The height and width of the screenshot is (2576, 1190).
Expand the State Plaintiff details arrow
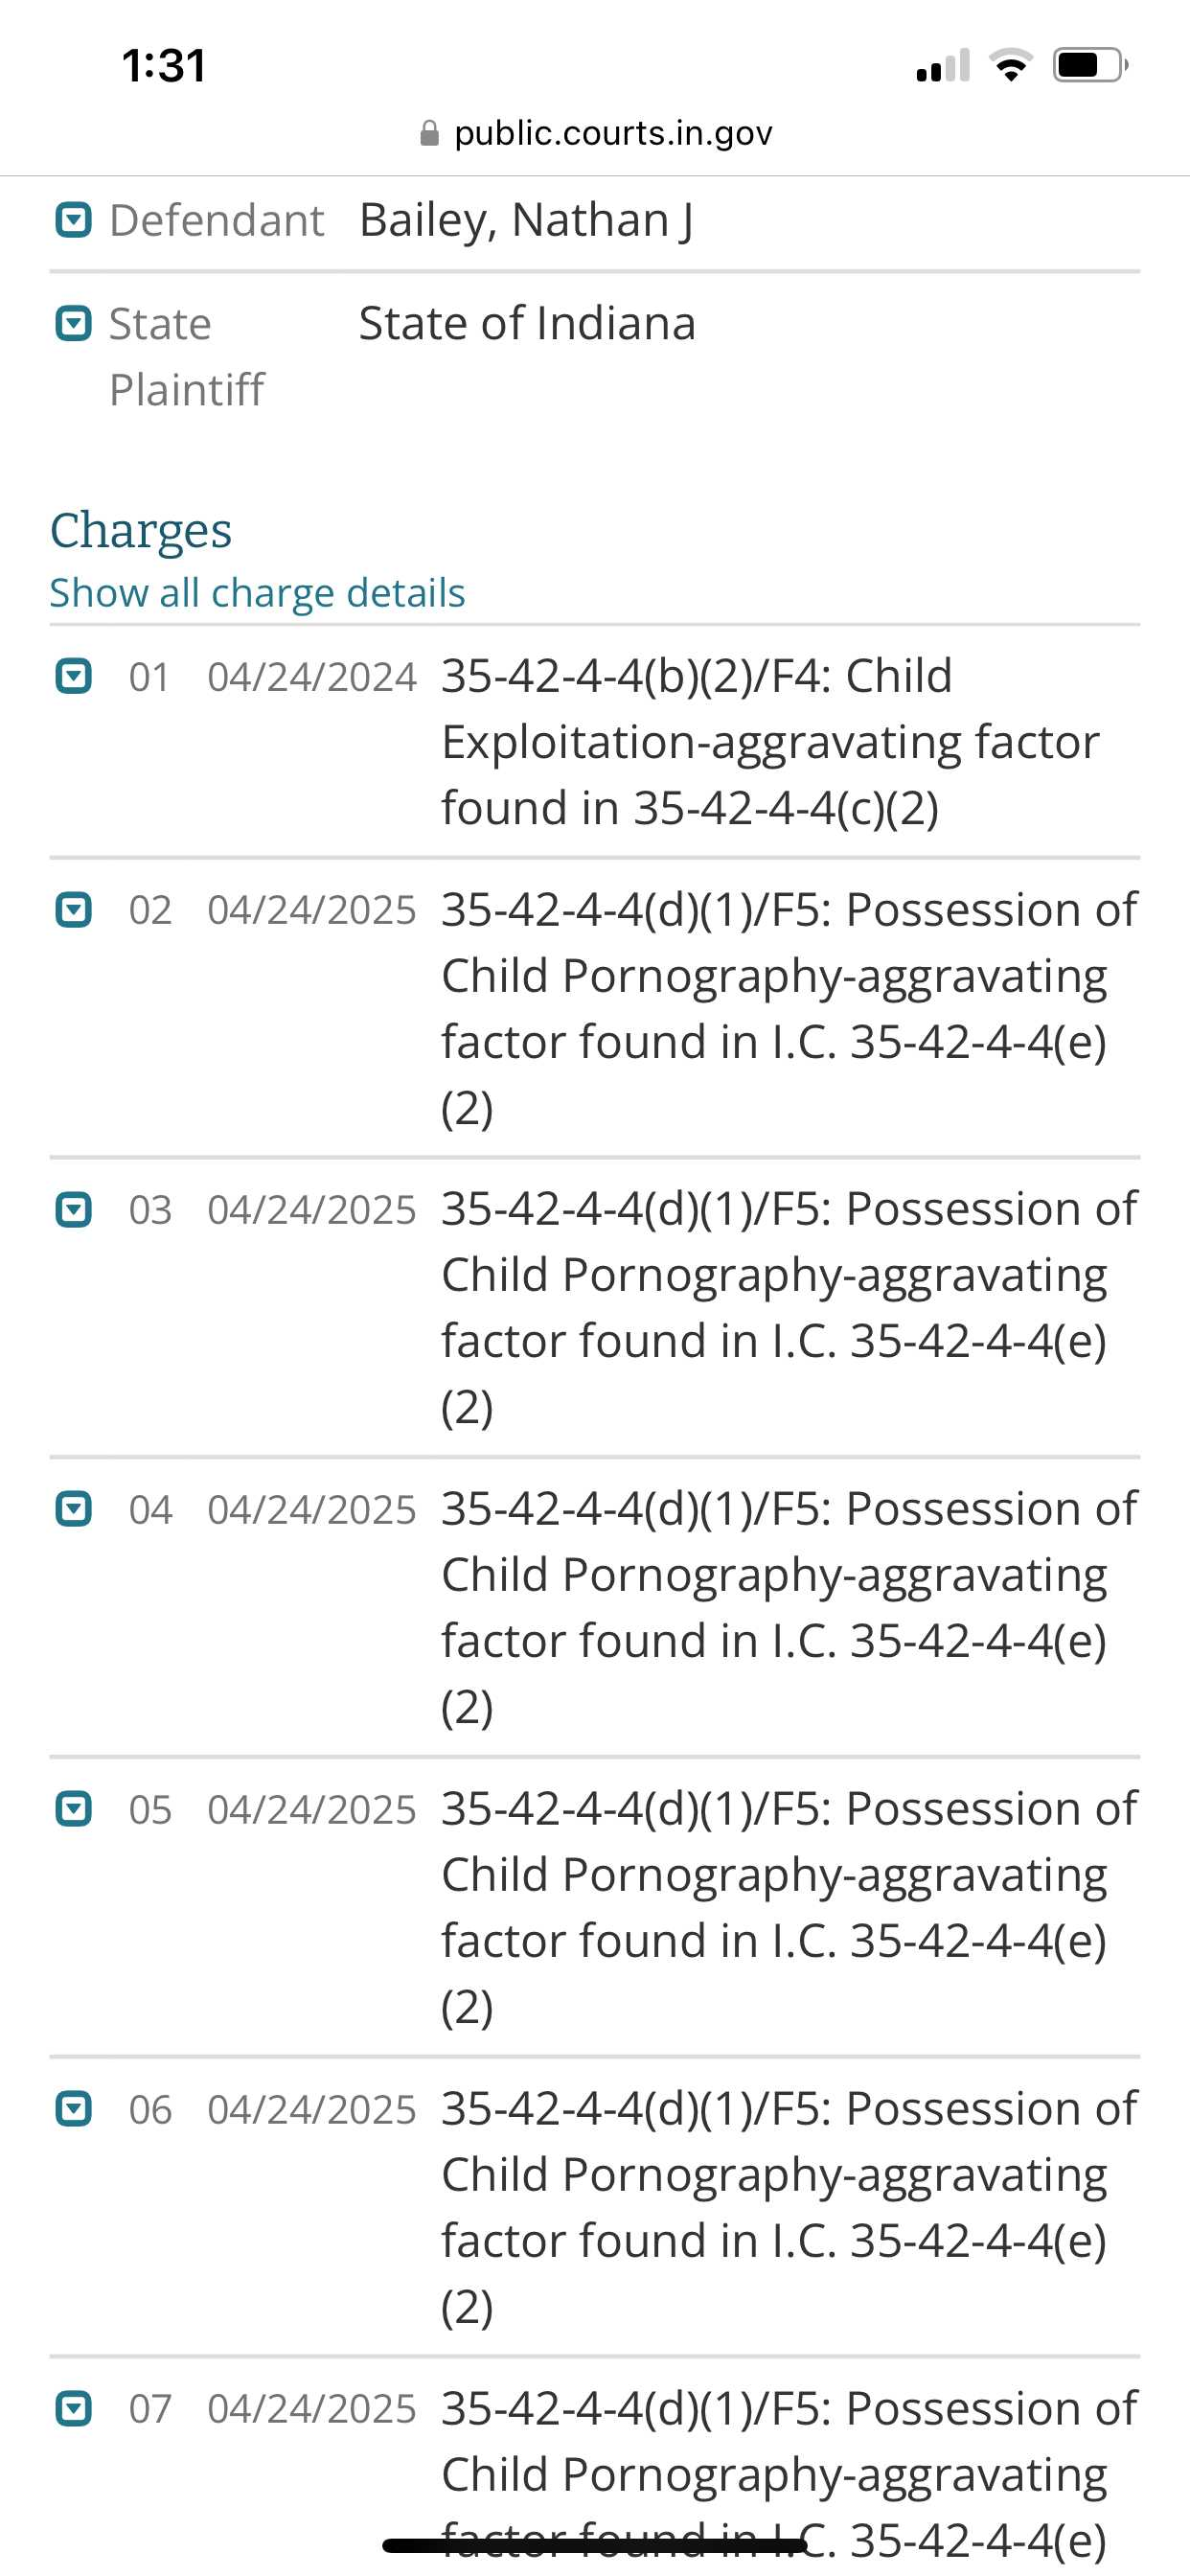(x=73, y=323)
